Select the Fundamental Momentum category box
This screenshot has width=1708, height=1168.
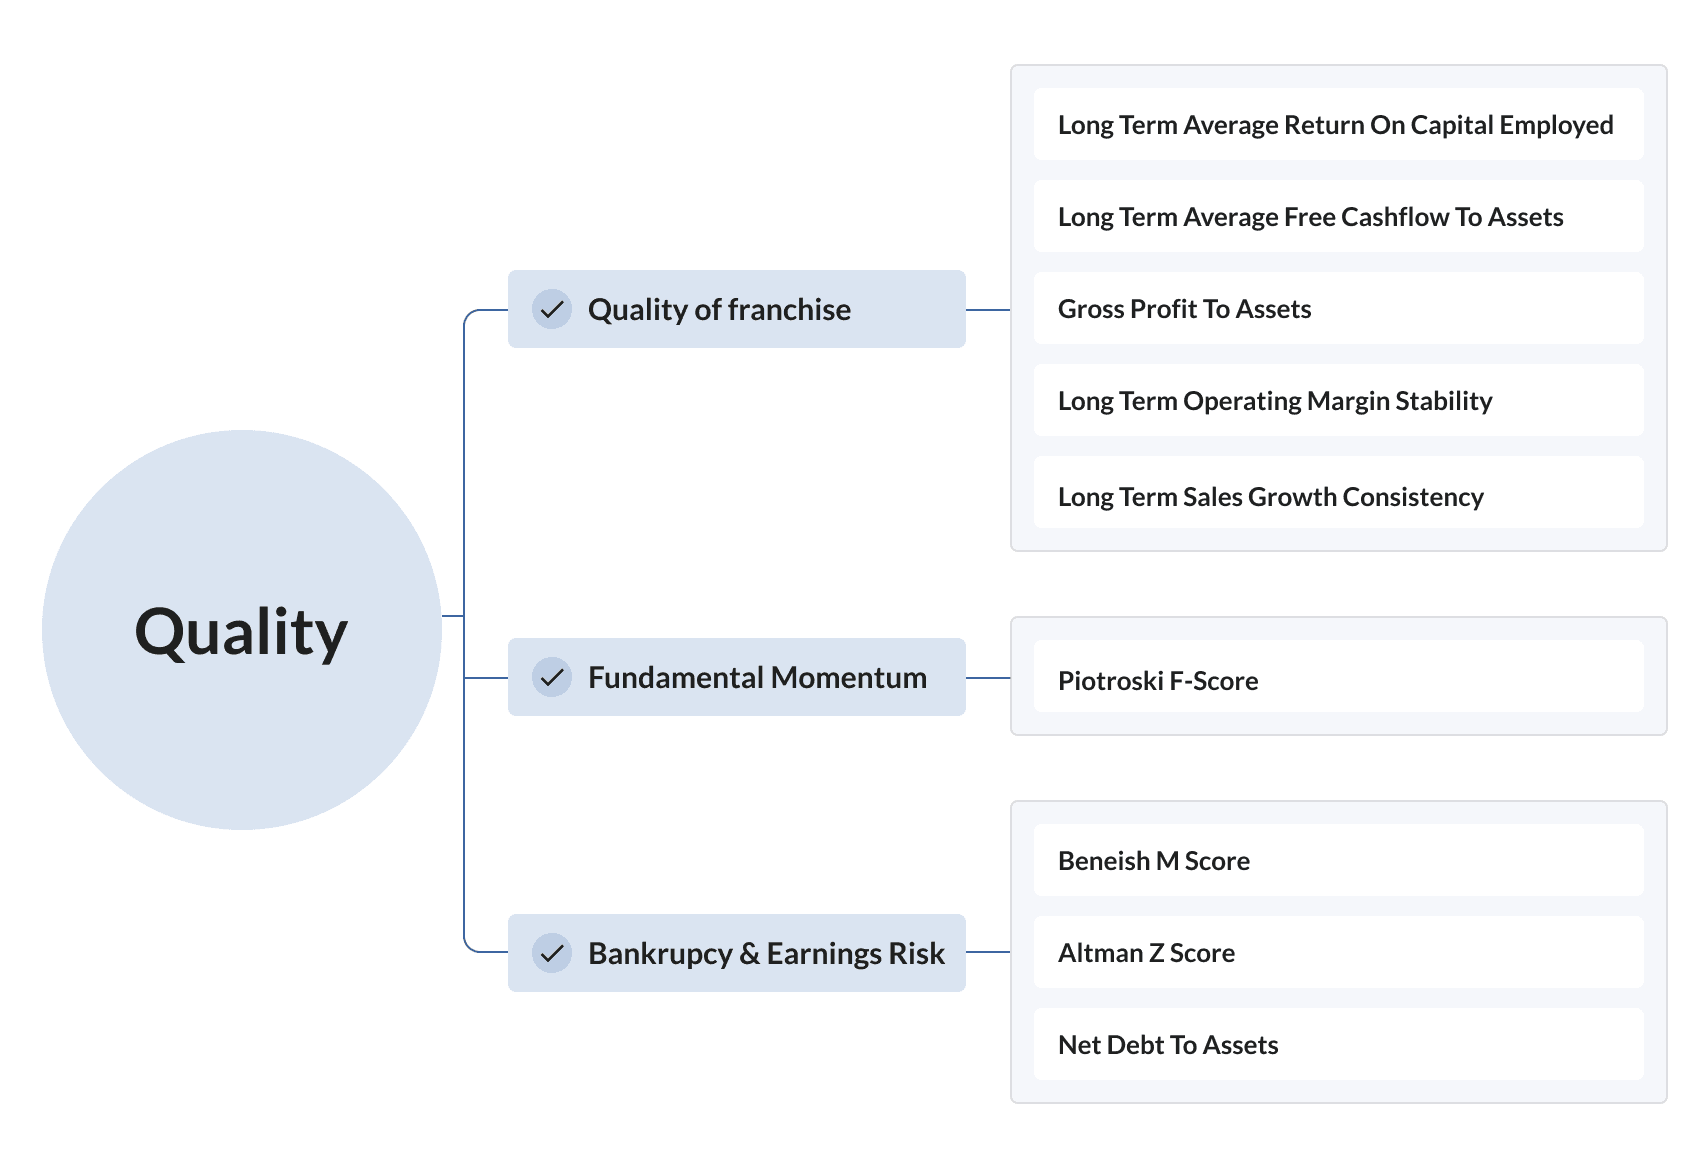tap(737, 677)
